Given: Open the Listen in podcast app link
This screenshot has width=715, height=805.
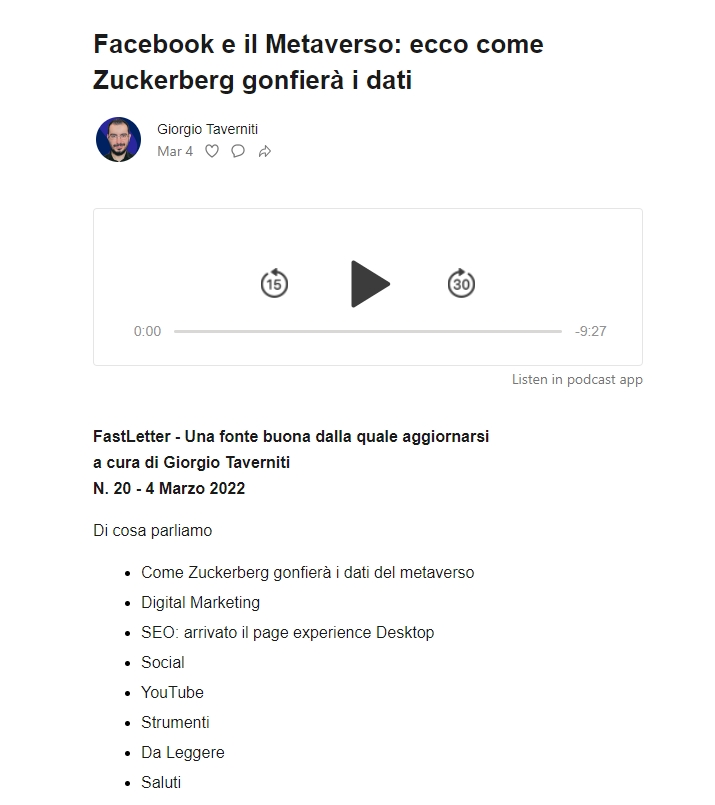Looking at the screenshot, I should click(577, 379).
